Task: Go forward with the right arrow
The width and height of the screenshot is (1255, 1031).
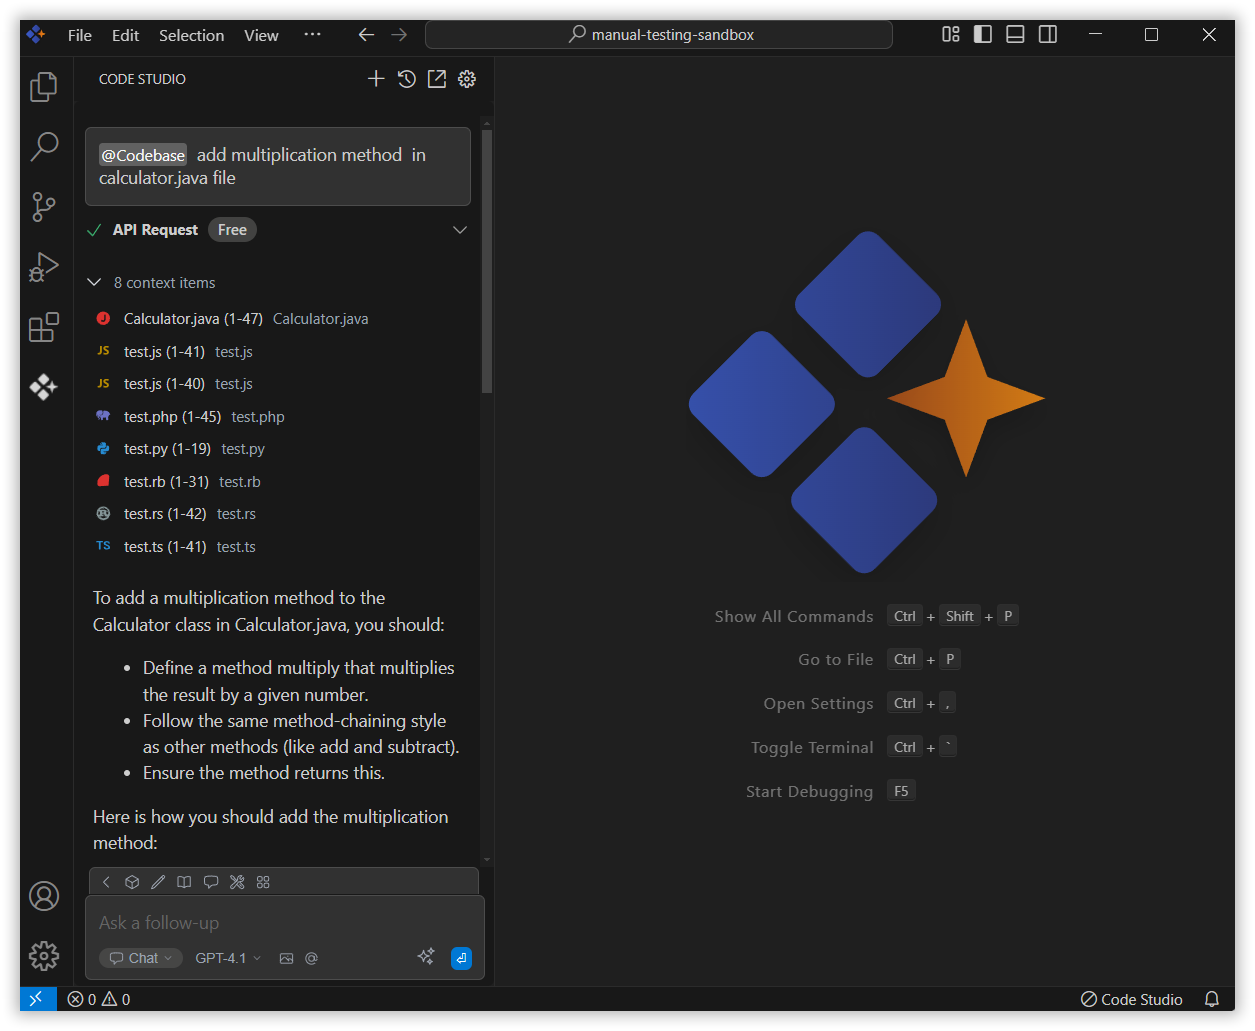Action: (x=399, y=35)
